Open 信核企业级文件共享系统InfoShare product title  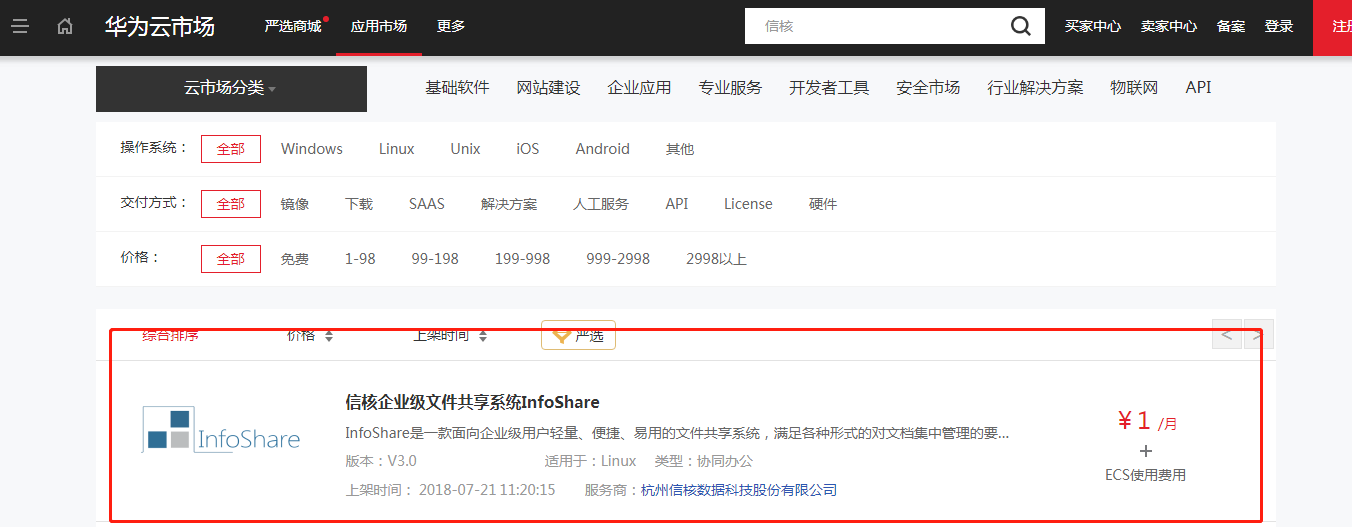(x=472, y=402)
